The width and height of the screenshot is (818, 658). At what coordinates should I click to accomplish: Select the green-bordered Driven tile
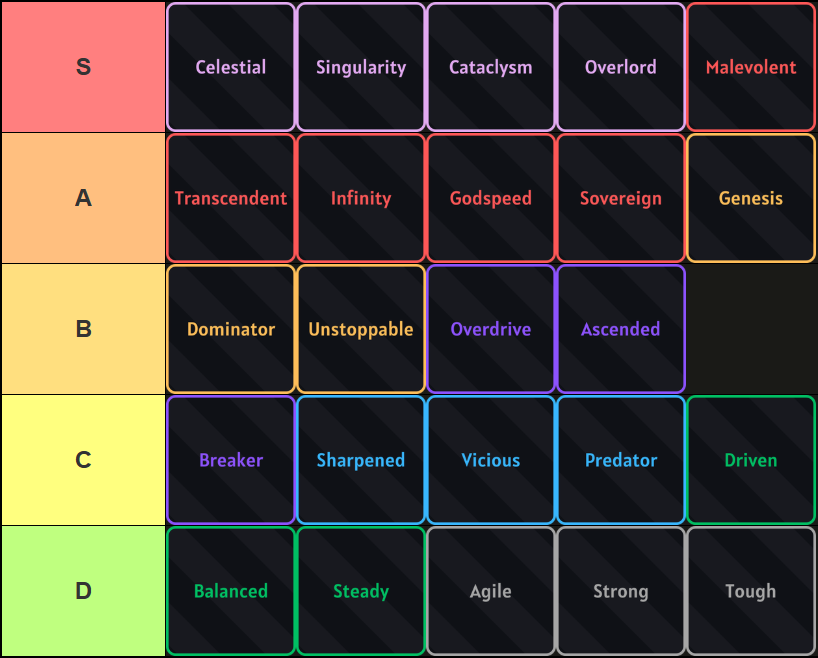(750, 460)
